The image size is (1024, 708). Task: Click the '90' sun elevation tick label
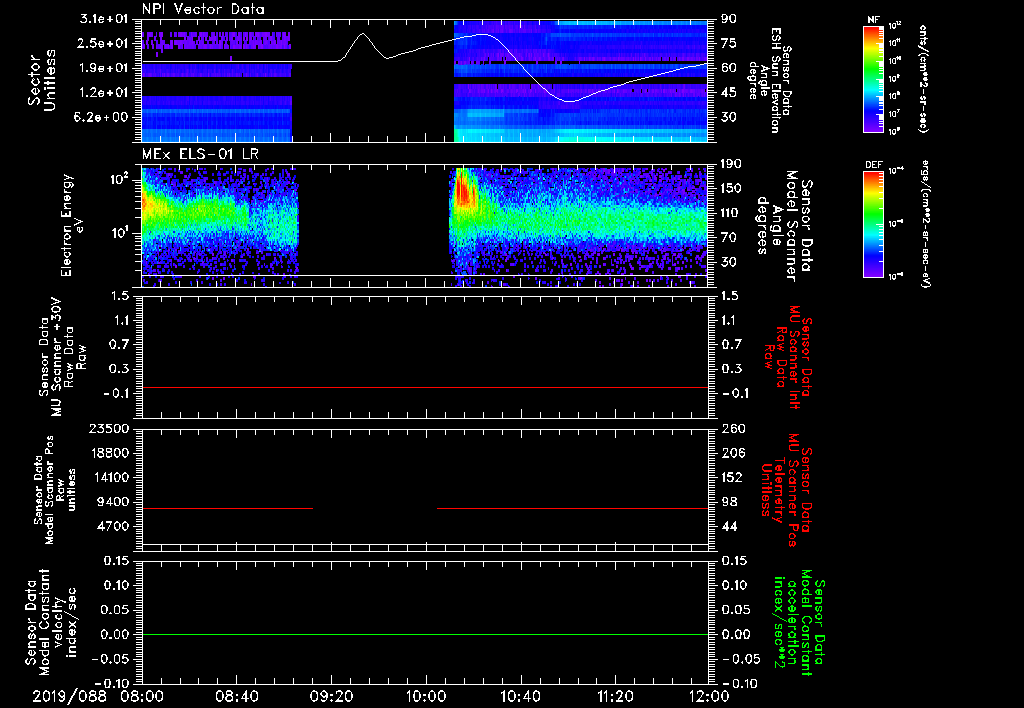point(729,19)
